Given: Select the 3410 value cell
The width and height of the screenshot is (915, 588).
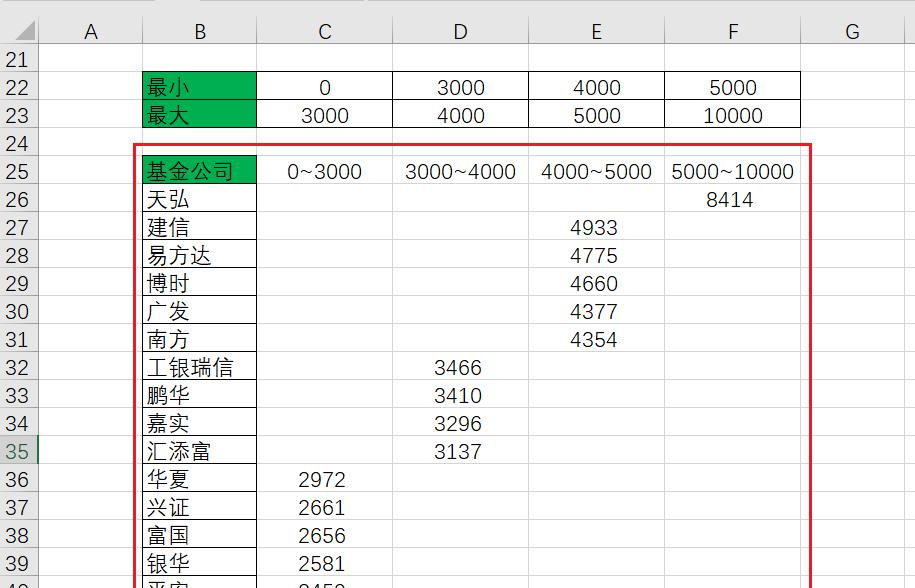Looking at the screenshot, I should [460, 394].
